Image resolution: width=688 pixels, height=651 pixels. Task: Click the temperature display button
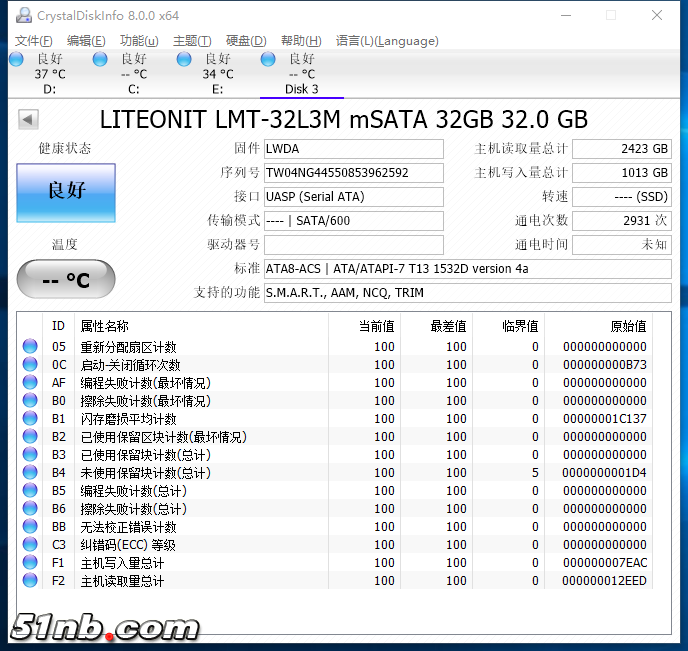tap(66, 281)
